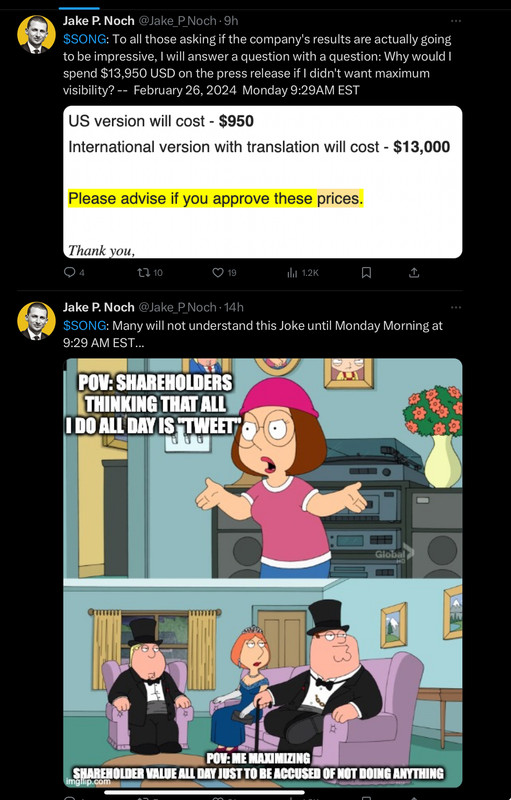Select the active tab indicator at top

79,8
